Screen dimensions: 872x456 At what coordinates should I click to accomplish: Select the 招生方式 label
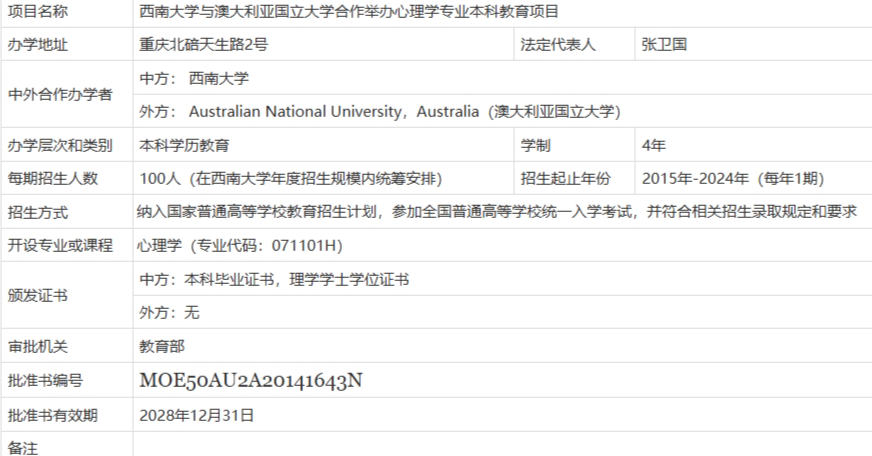point(38,212)
